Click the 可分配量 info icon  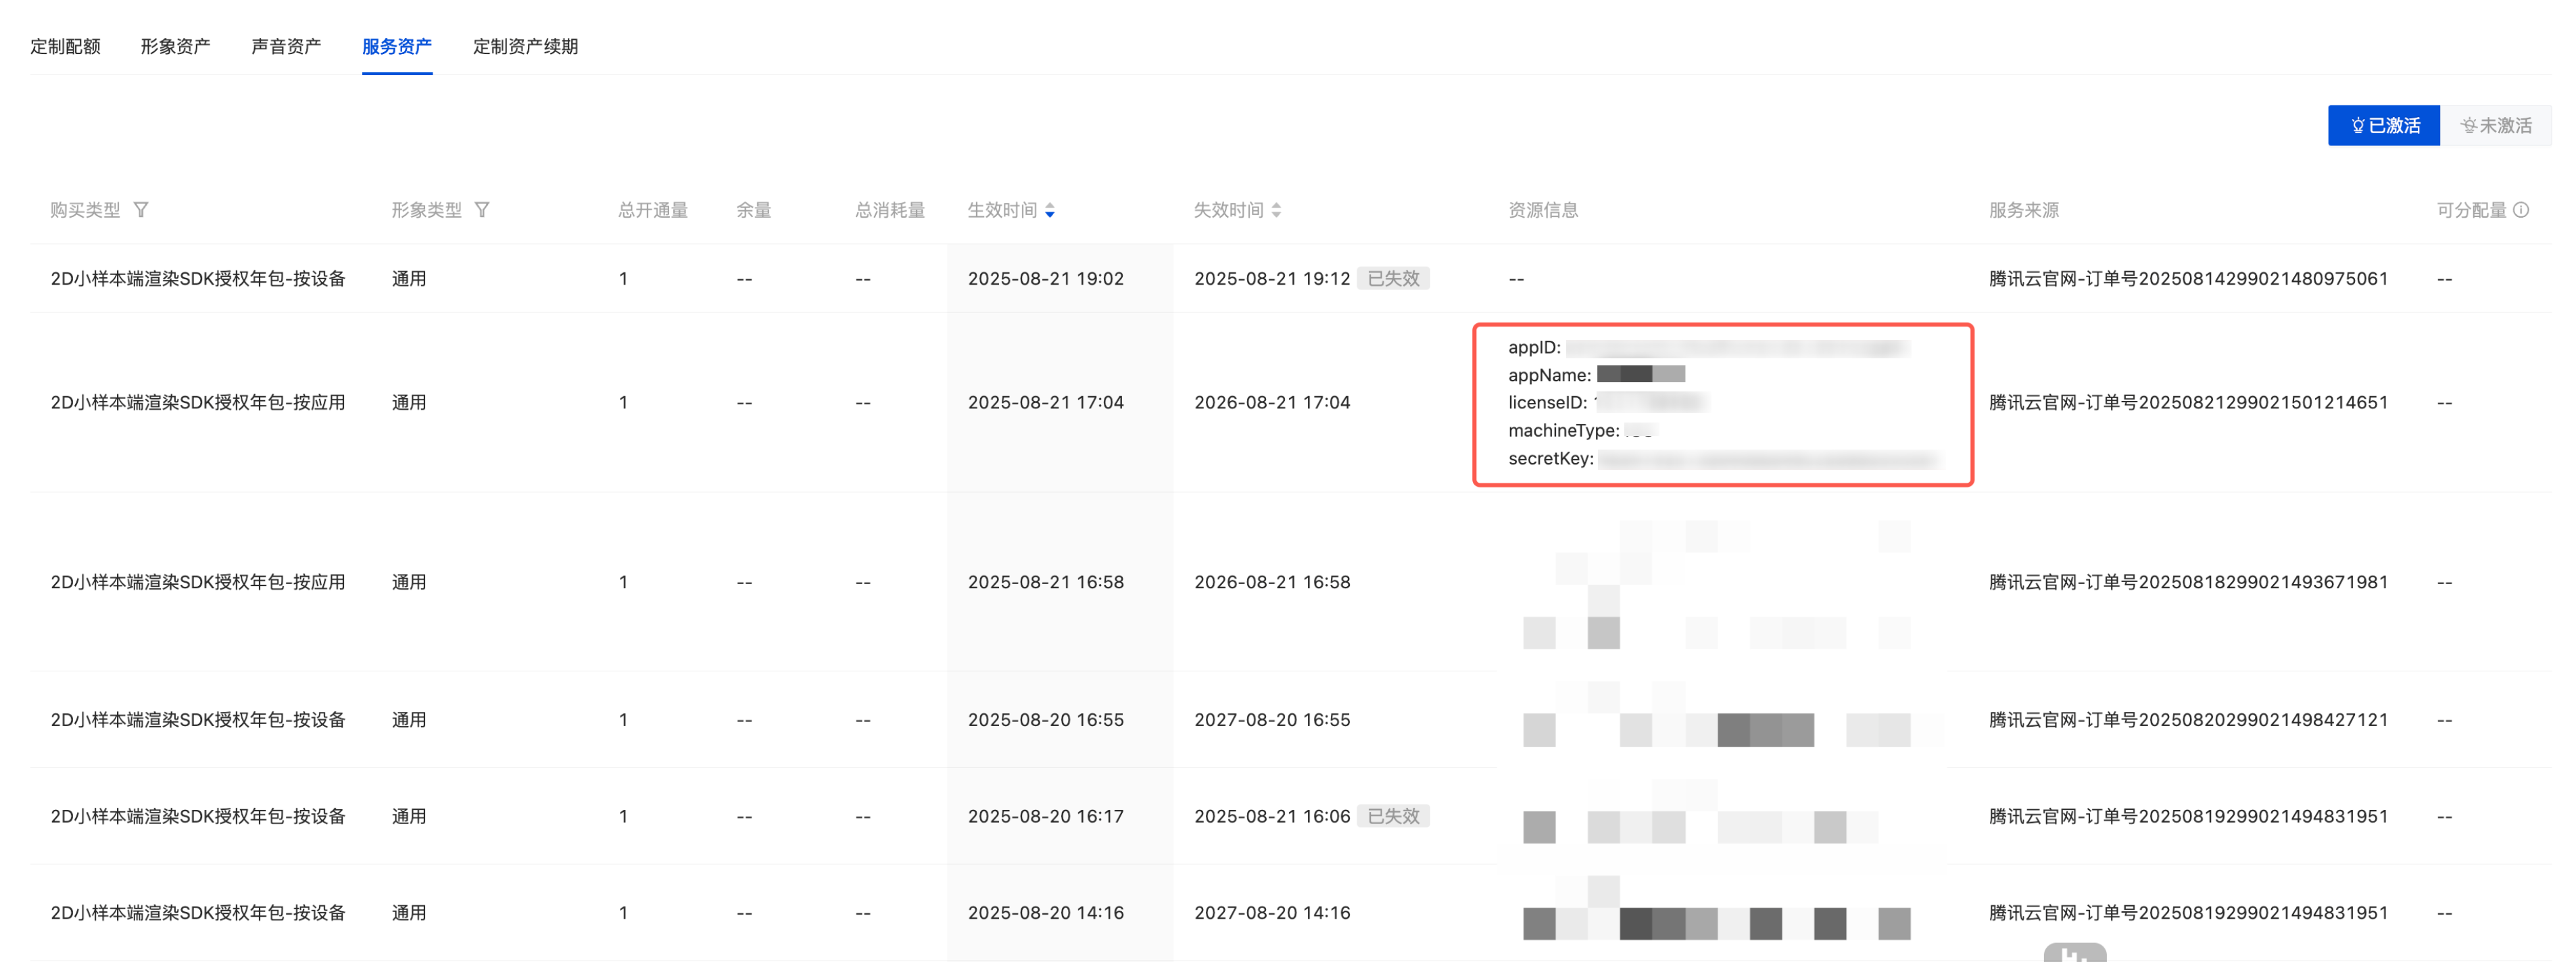[2521, 210]
